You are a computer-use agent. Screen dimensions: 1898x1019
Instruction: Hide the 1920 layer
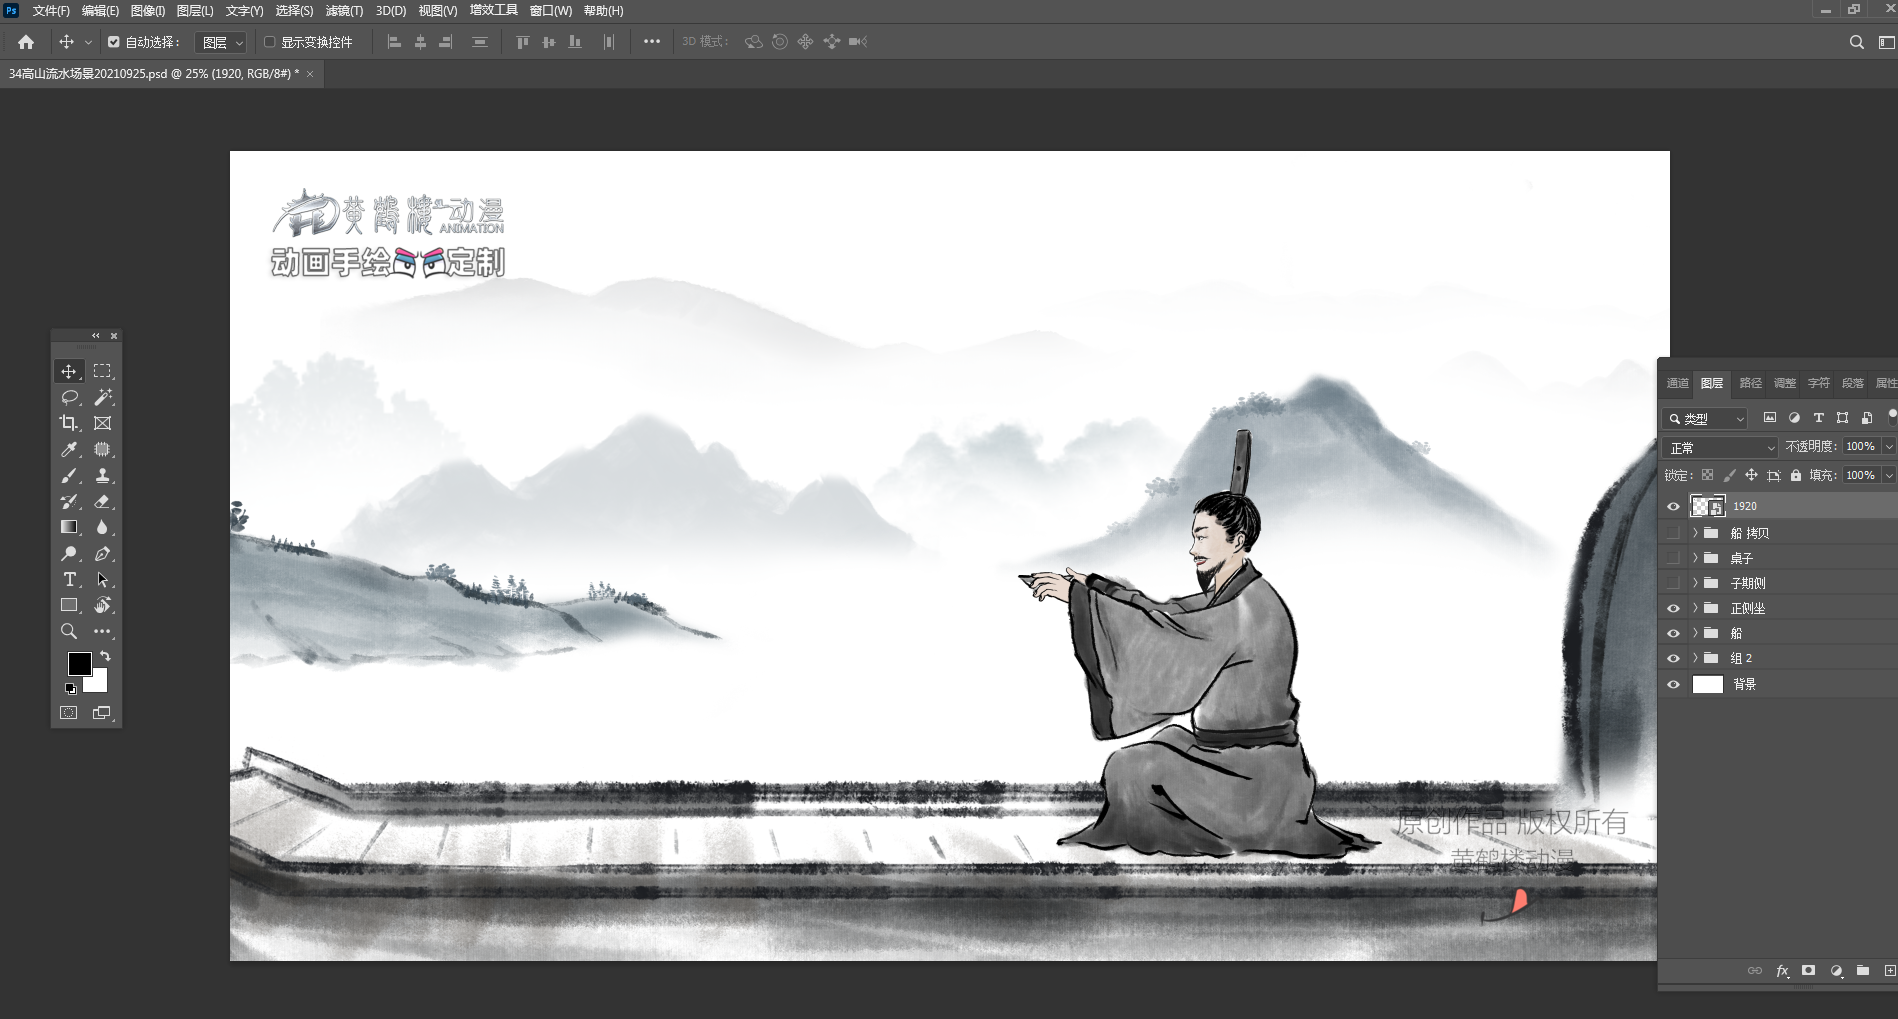[x=1673, y=506]
